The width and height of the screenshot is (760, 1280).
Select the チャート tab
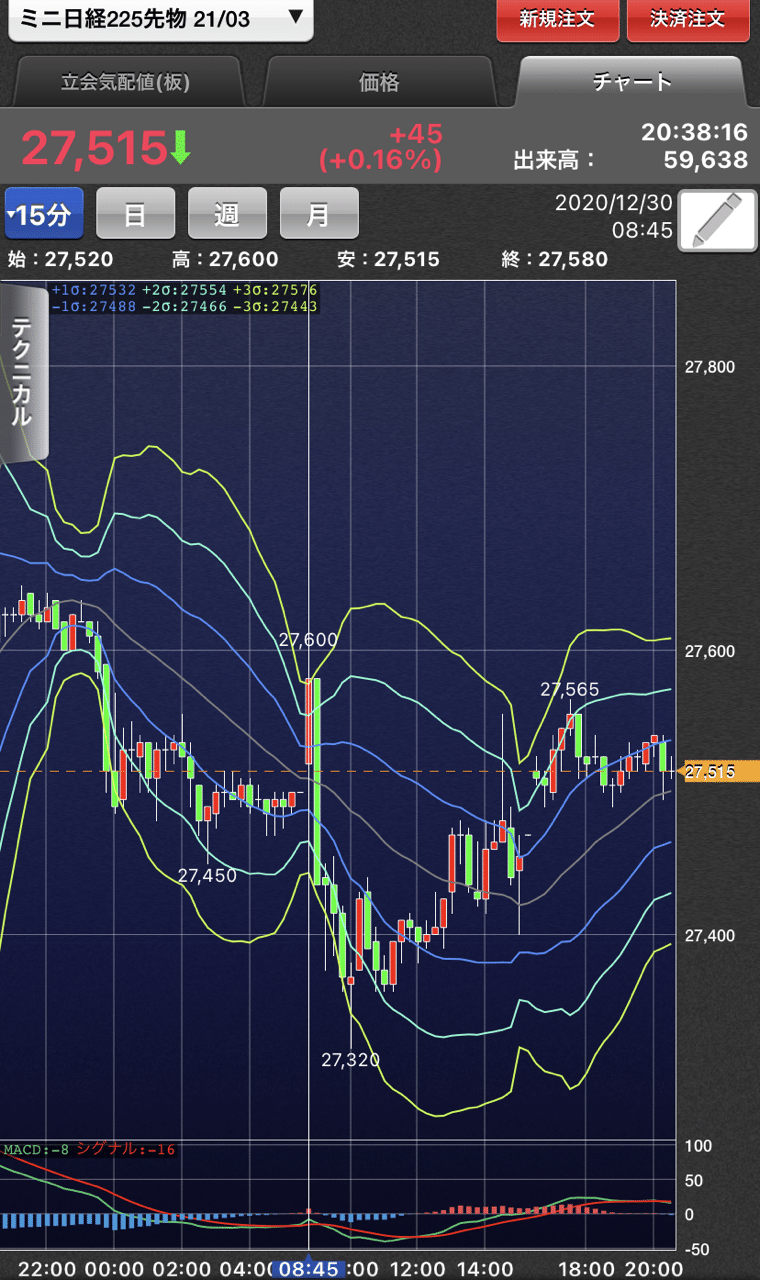point(631,83)
